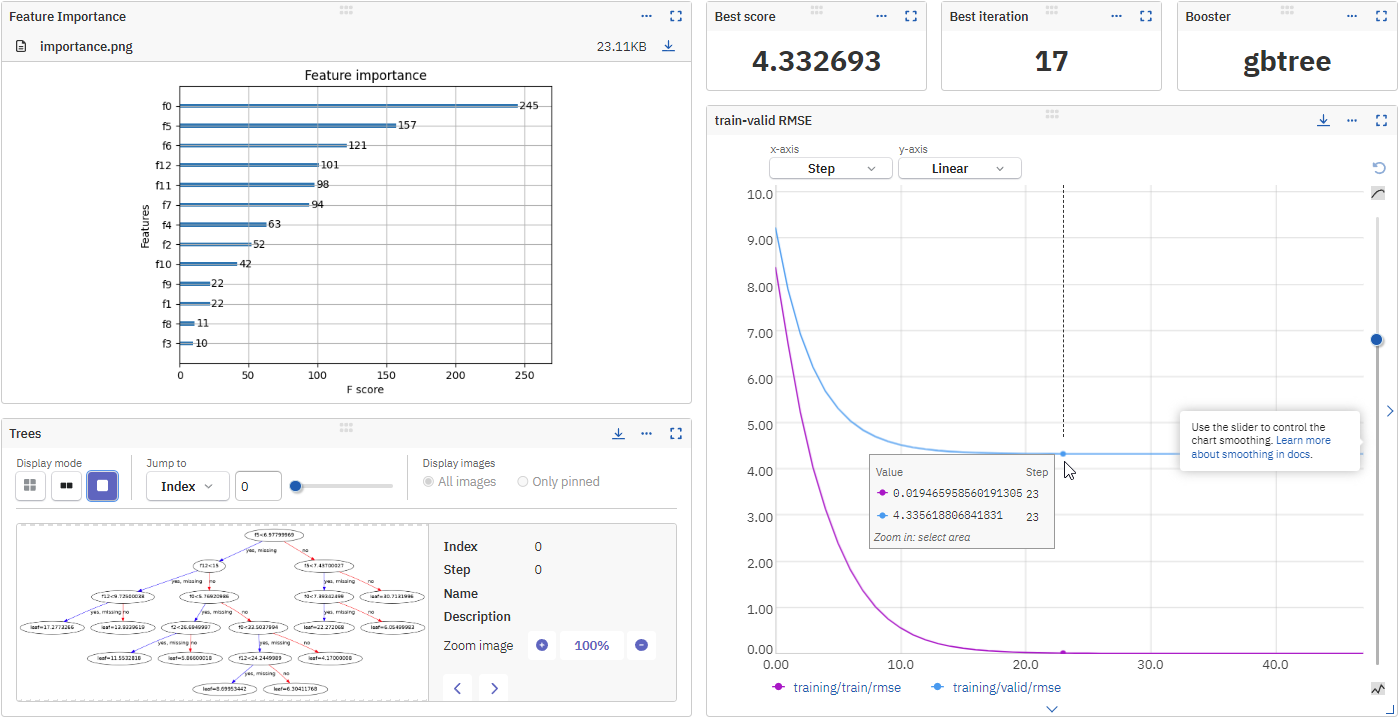This screenshot has width=1399, height=718.
Task: Open the Step x-axis dropdown
Action: point(830,168)
